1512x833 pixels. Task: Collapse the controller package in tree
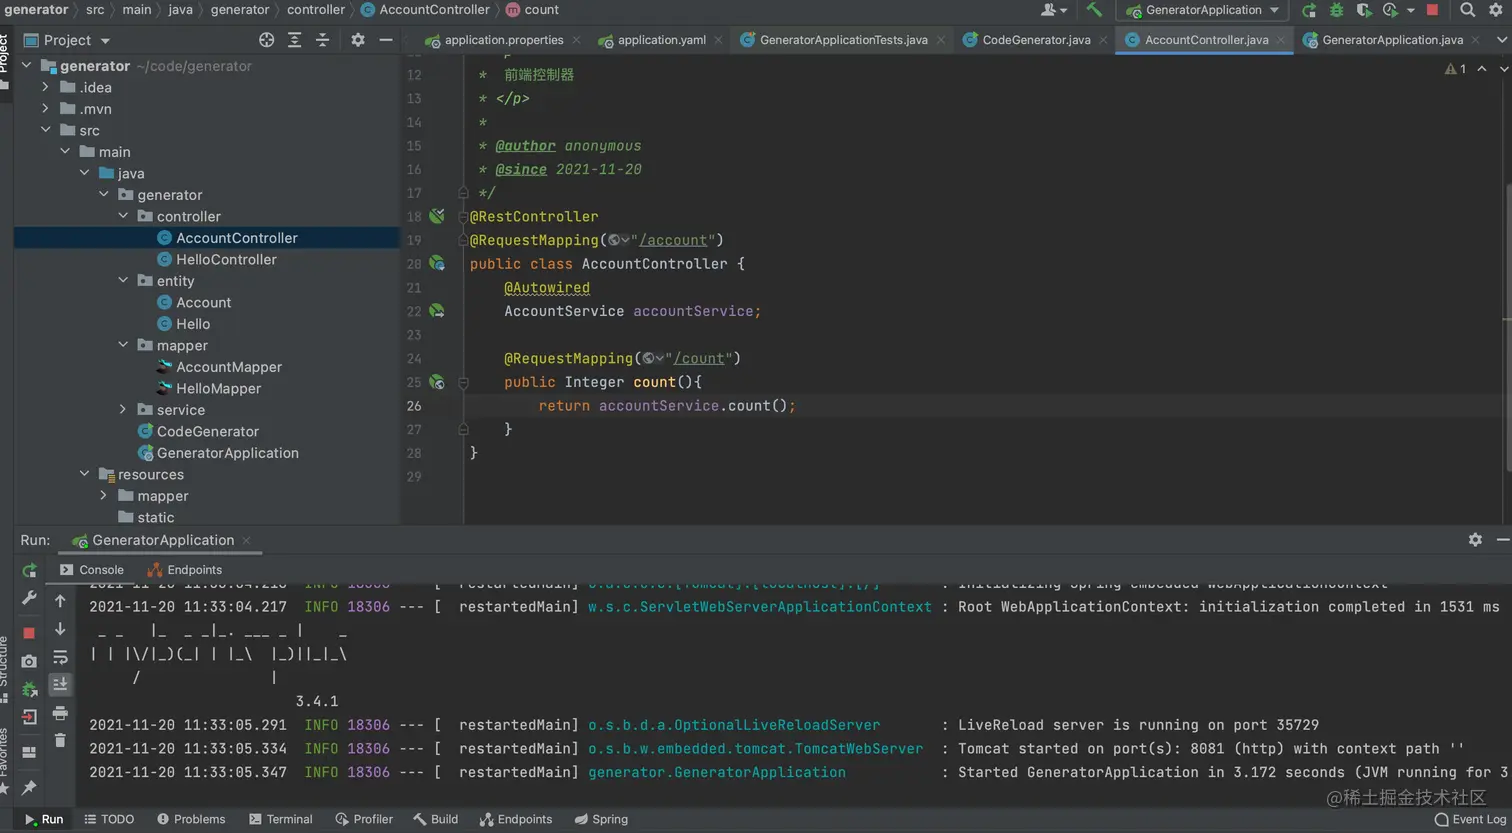[124, 216]
